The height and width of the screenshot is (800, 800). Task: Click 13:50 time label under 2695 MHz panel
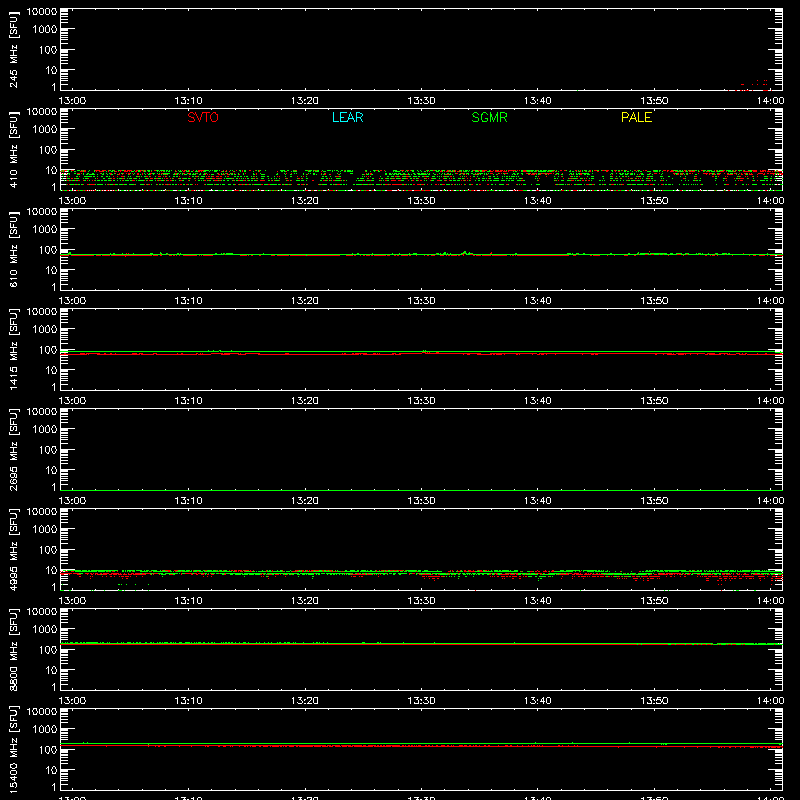pos(654,501)
